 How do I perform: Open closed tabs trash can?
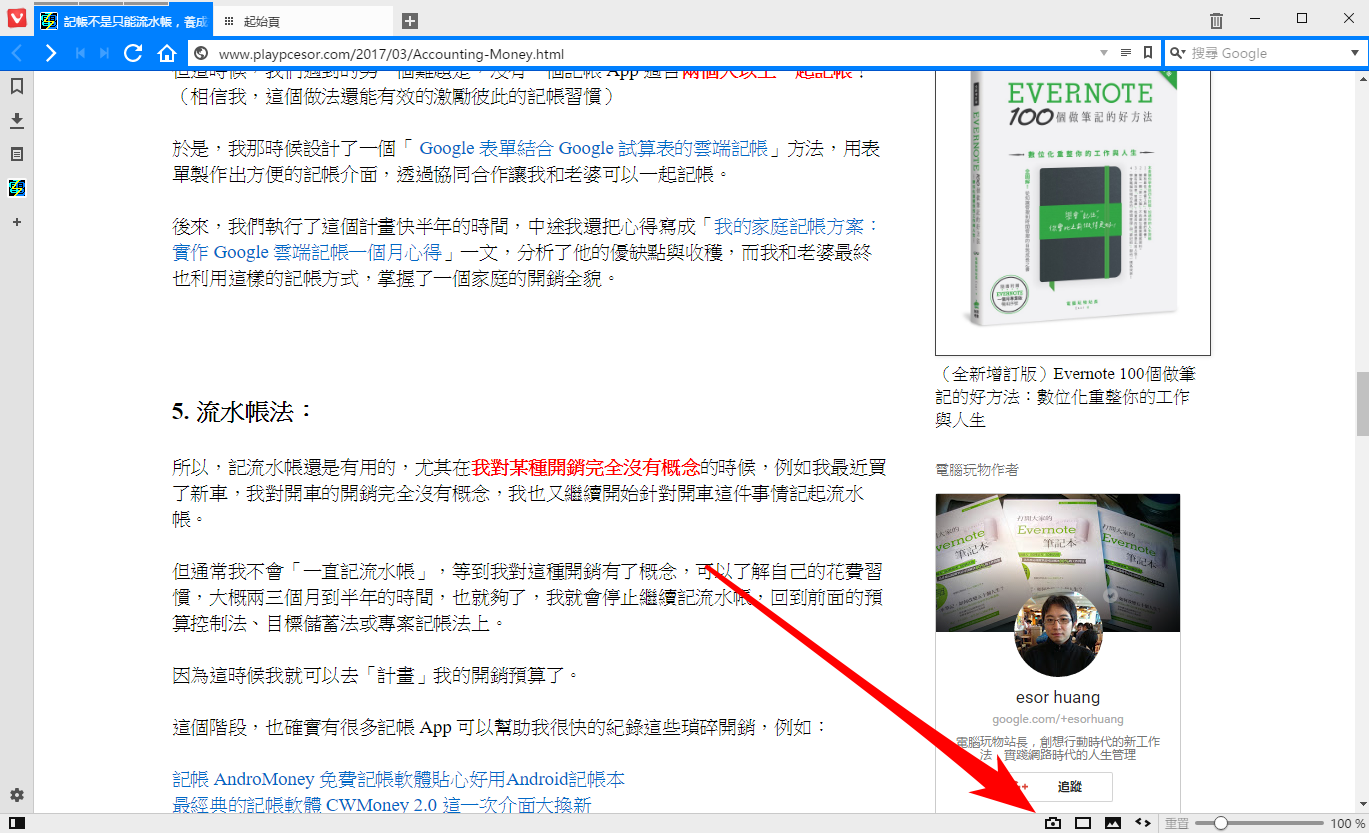1216,20
